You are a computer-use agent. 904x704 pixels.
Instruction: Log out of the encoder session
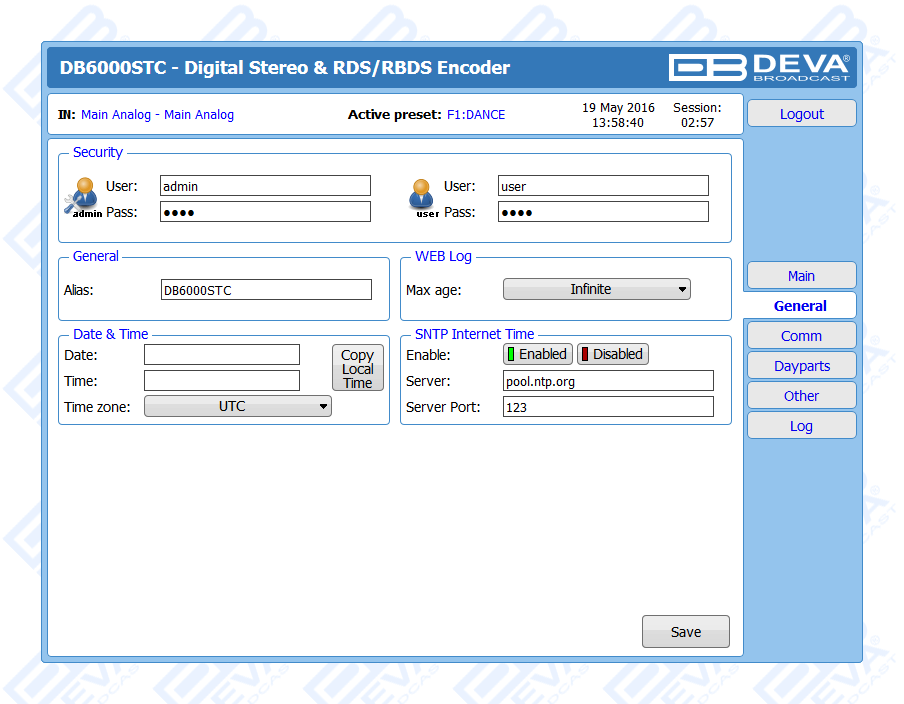(x=801, y=114)
